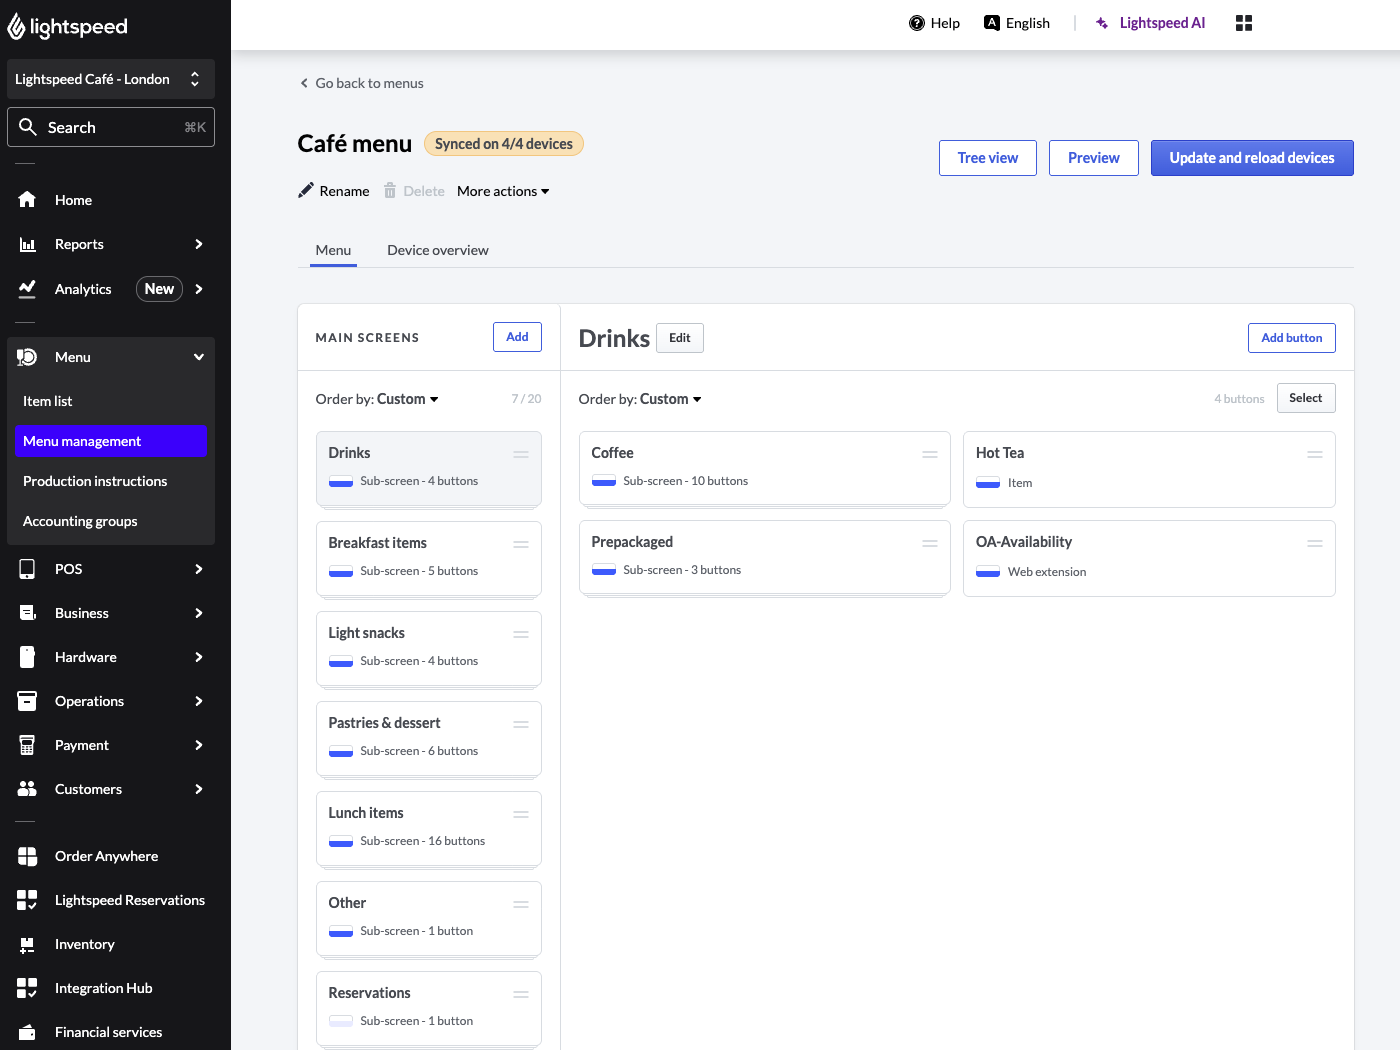The height and width of the screenshot is (1050, 1400).
Task: Click the POS tablet icon
Action: pos(27,569)
